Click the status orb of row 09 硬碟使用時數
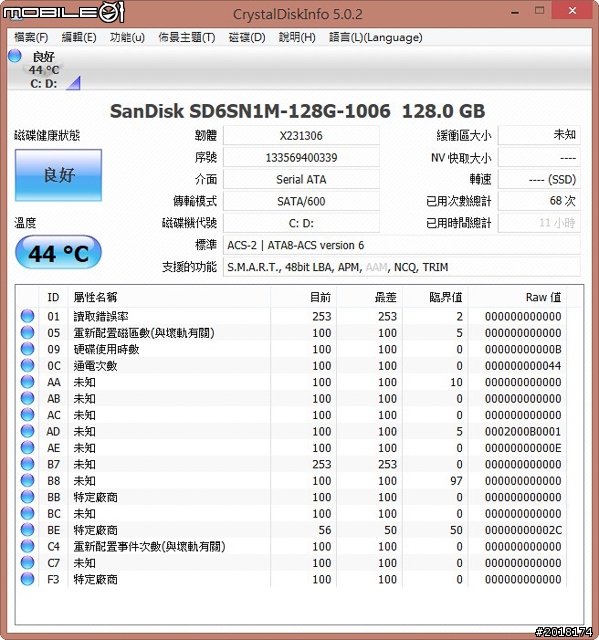This screenshot has width=599, height=640. coord(27,349)
